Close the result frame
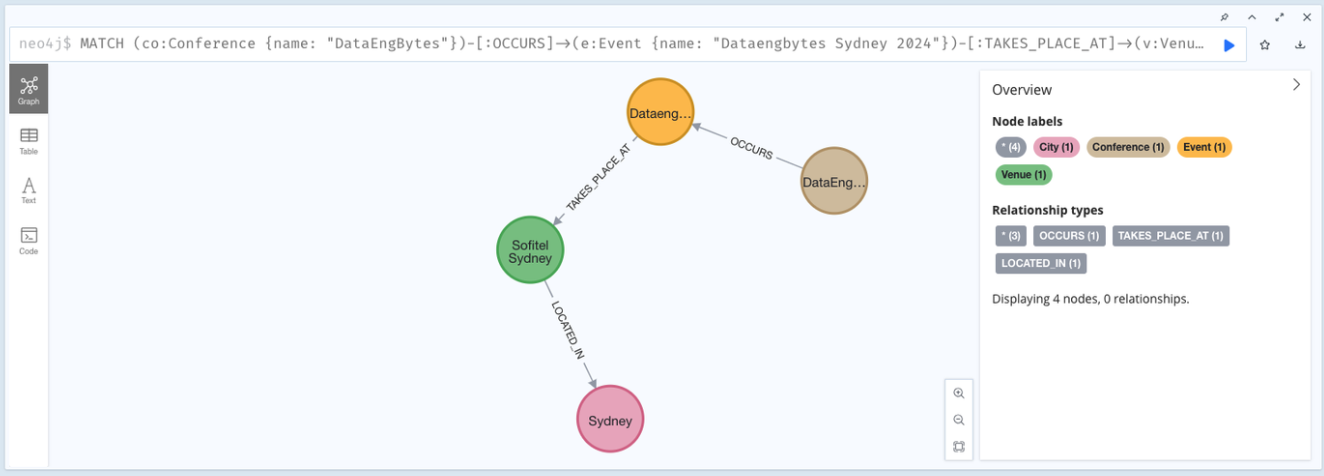Viewport: 1324px width, 476px height. pyautogui.click(x=1306, y=17)
